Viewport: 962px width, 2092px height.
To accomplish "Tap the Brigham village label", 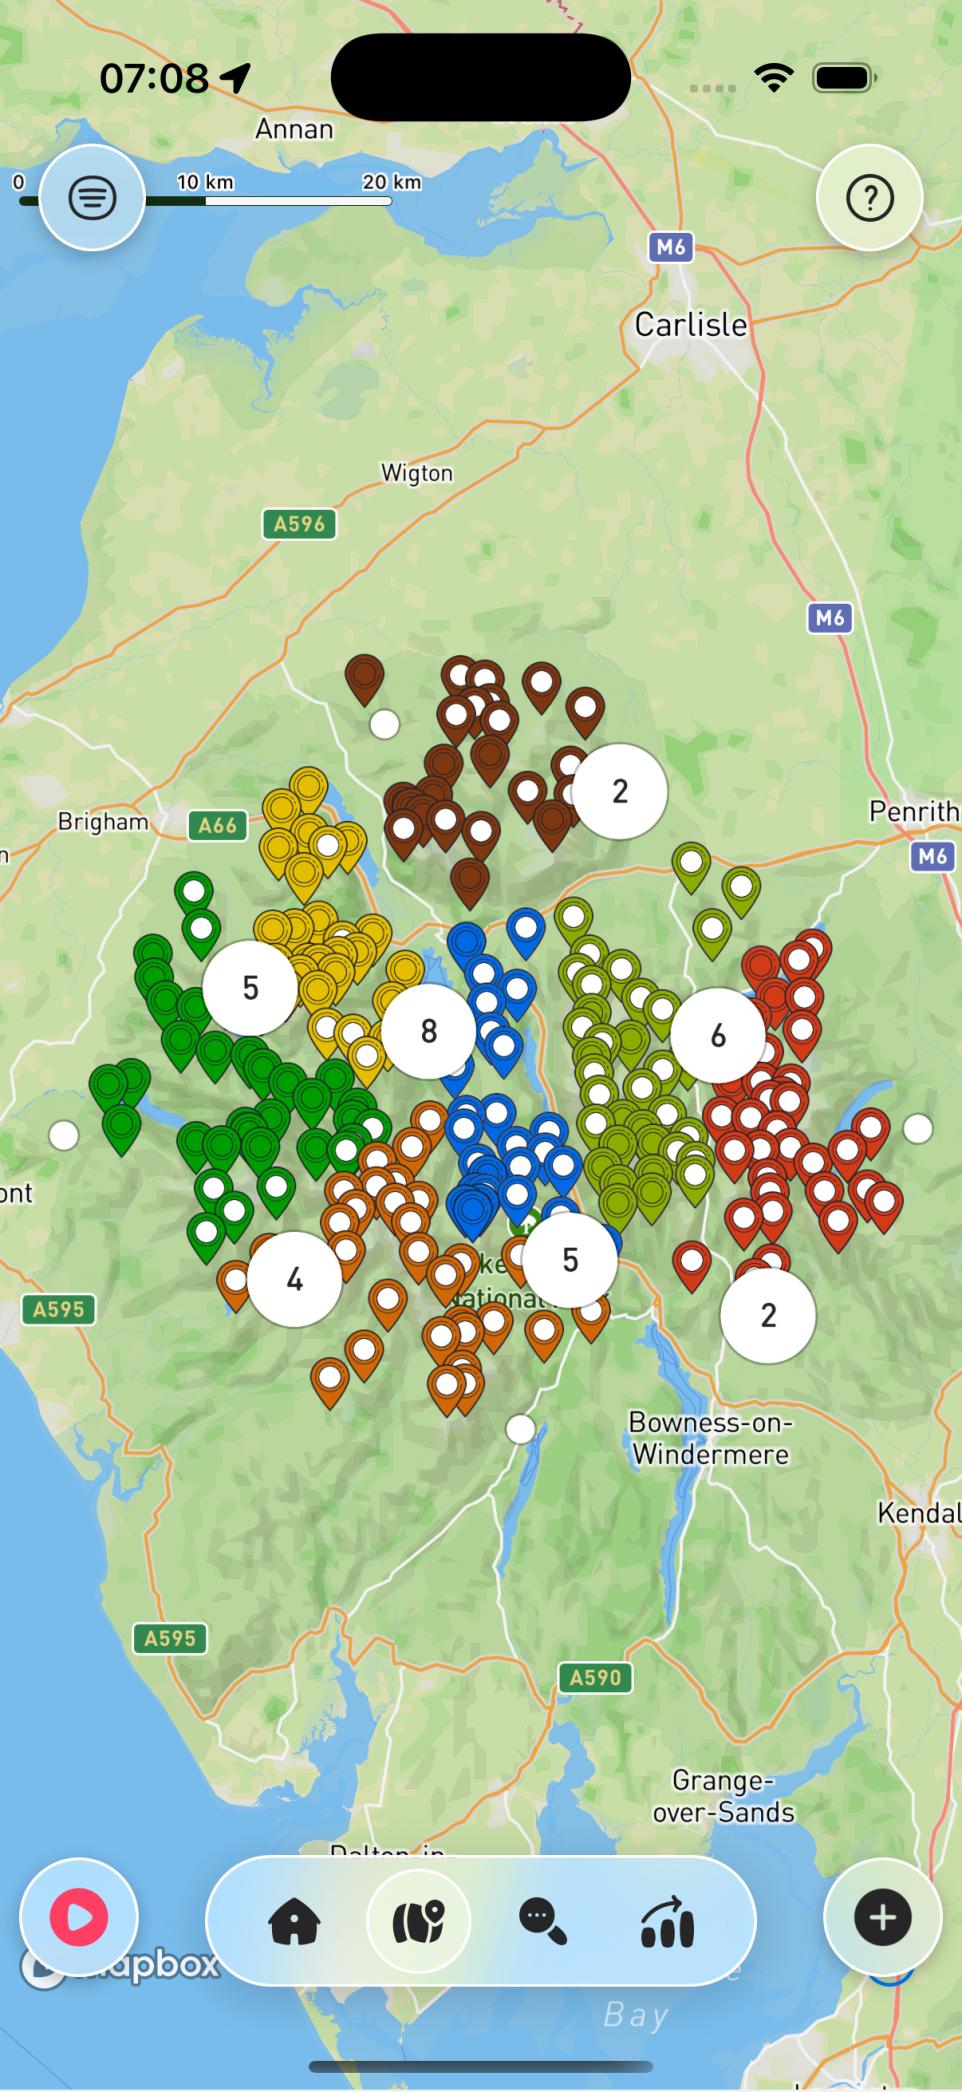I will (103, 822).
